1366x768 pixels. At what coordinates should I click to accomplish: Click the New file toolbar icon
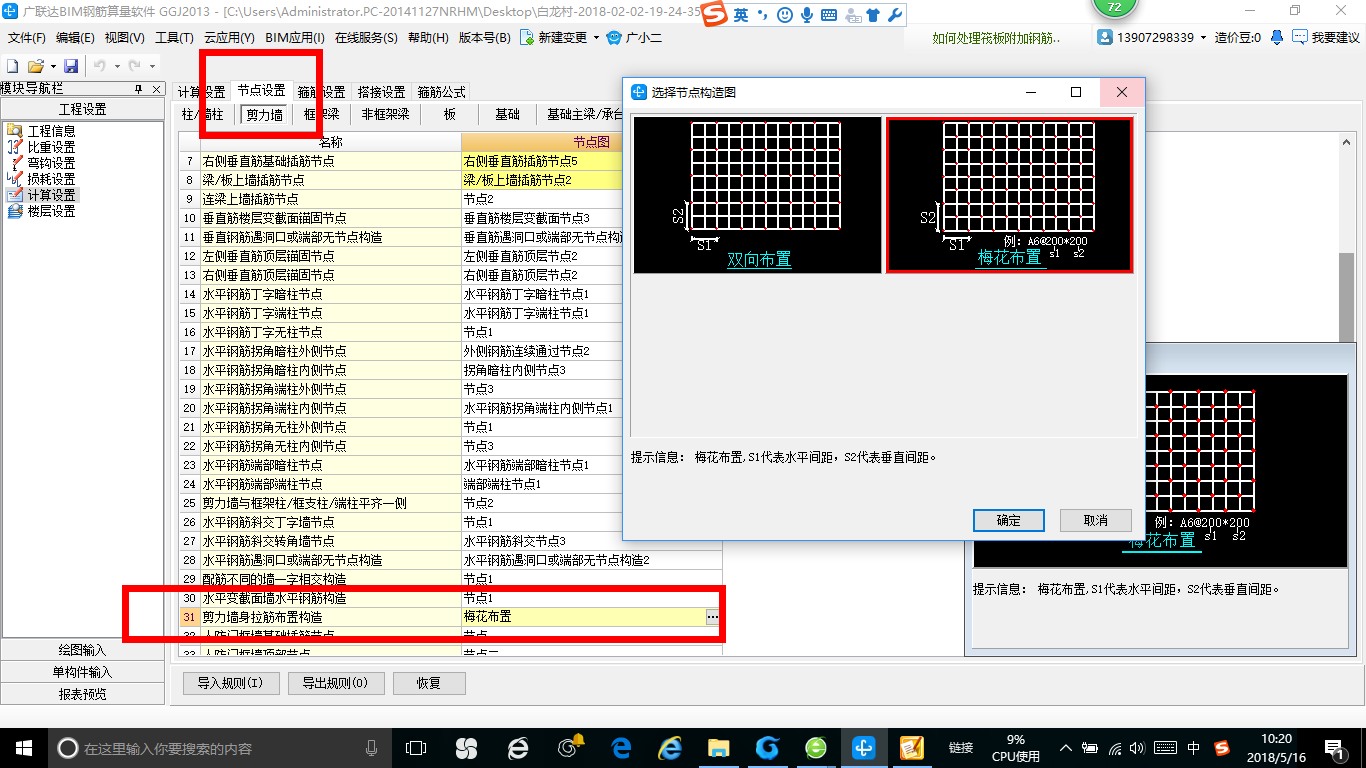[14, 65]
